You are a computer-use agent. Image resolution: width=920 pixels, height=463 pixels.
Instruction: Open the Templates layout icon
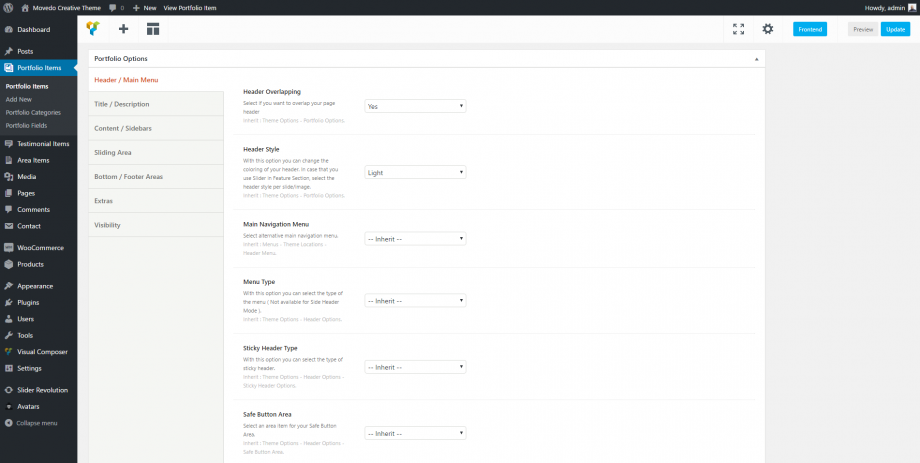(x=152, y=29)
